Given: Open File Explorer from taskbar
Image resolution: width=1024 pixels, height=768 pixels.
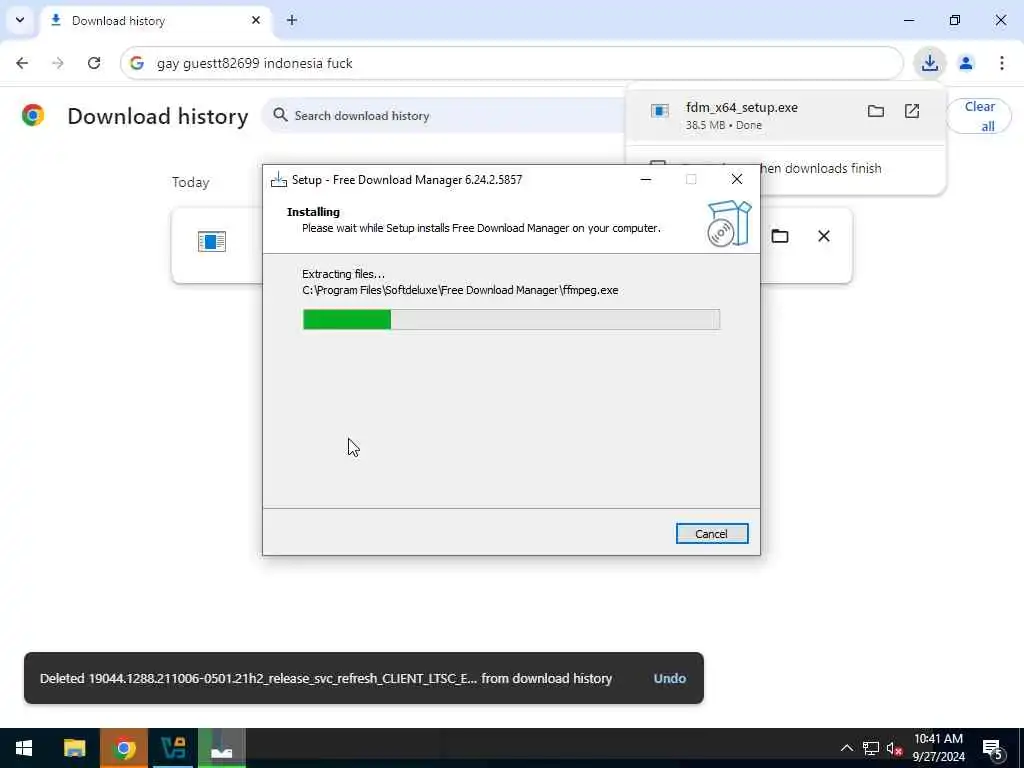Looking at the screenshot, I should [74, 748].
